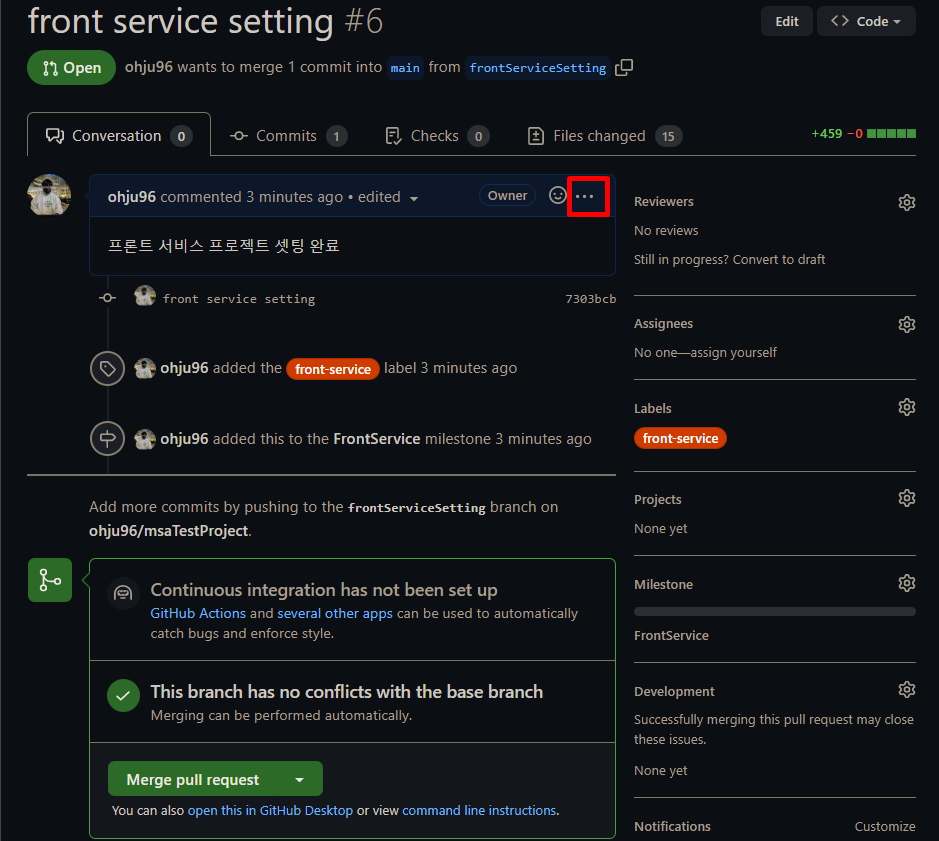Expand the edited history dropdown arrow
The image size is (939, 841).
414,198
